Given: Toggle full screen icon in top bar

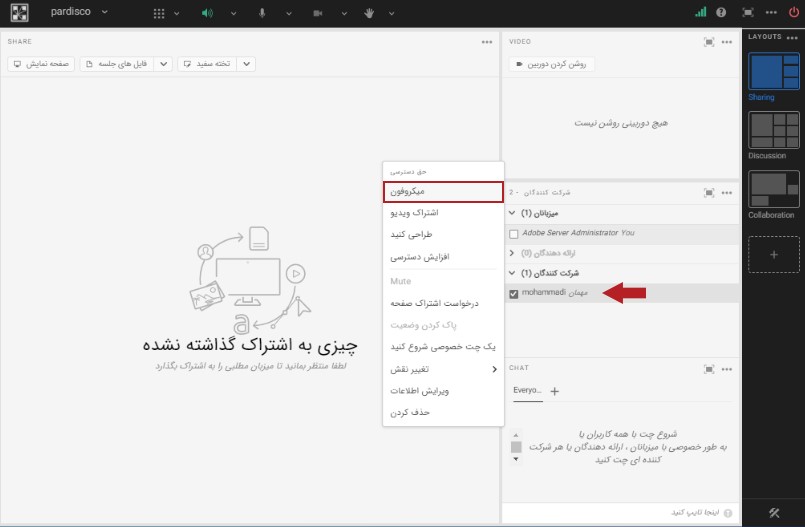Looking at the screenshot, I should coord(748,12).
